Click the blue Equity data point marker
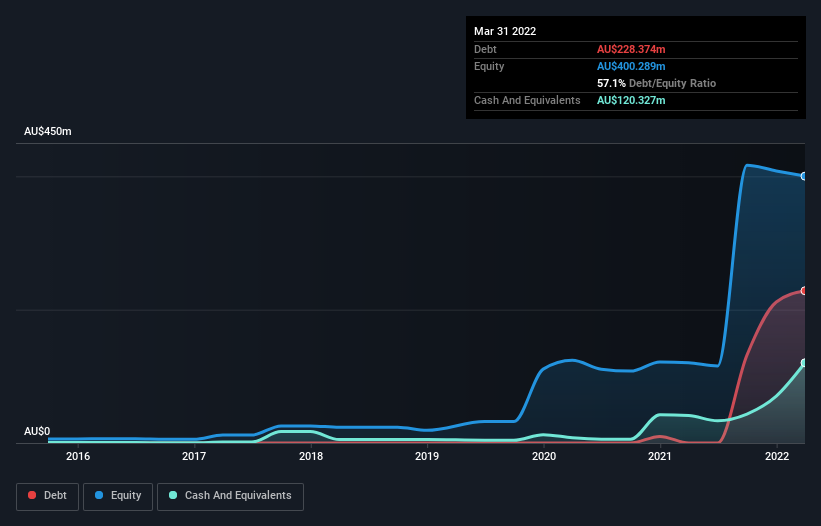Screen dimensions: 821x526 [x=804, y=176]
